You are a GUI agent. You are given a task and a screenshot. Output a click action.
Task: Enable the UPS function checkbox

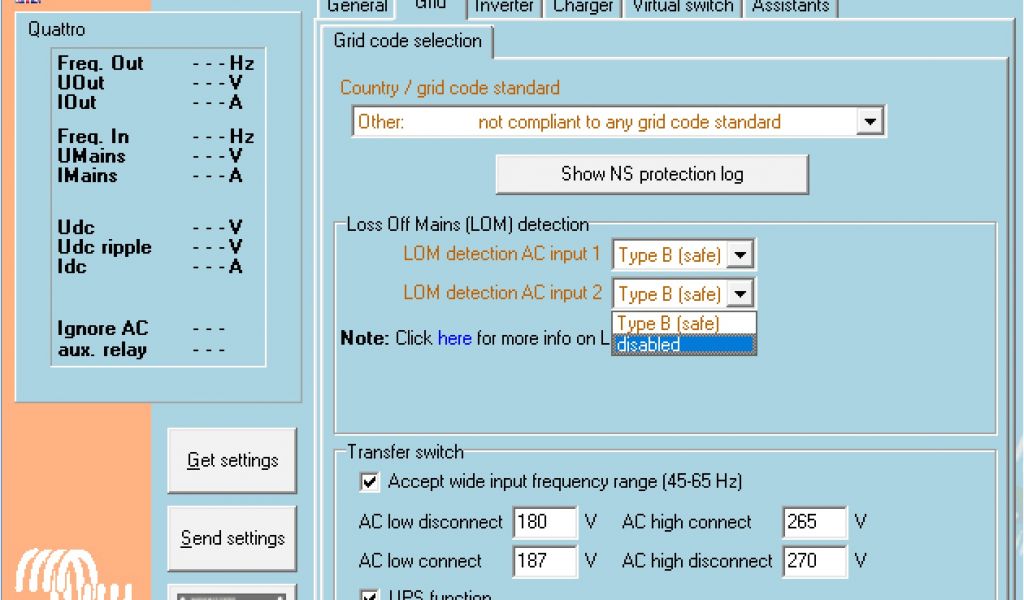tap(370, 595)
